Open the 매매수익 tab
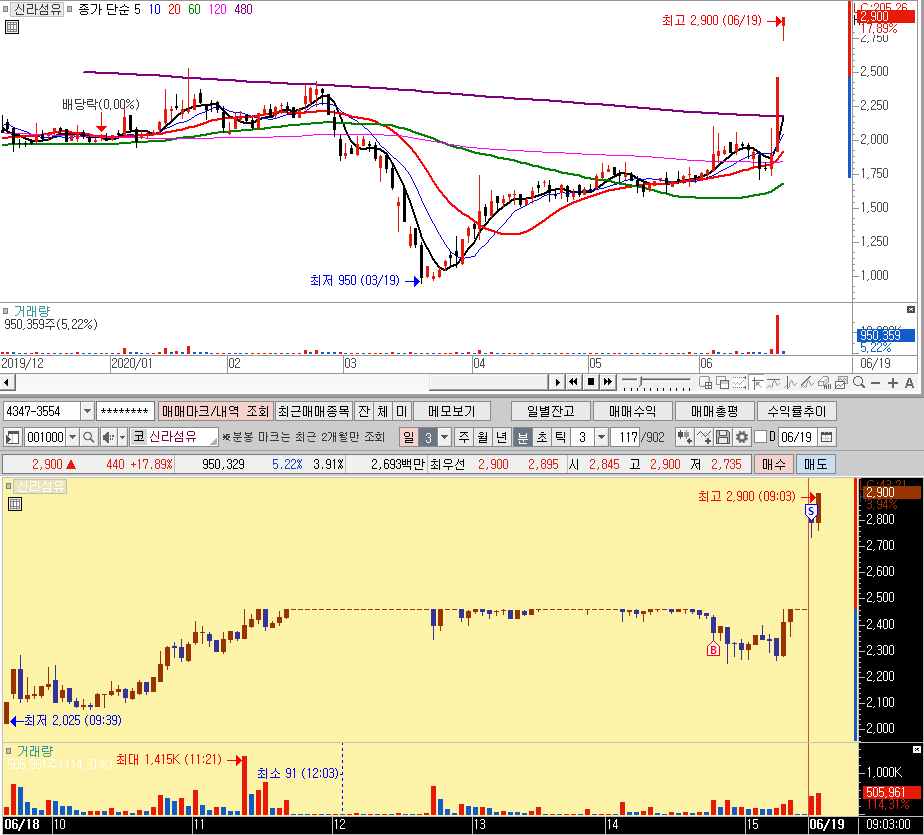 [632, 411]
